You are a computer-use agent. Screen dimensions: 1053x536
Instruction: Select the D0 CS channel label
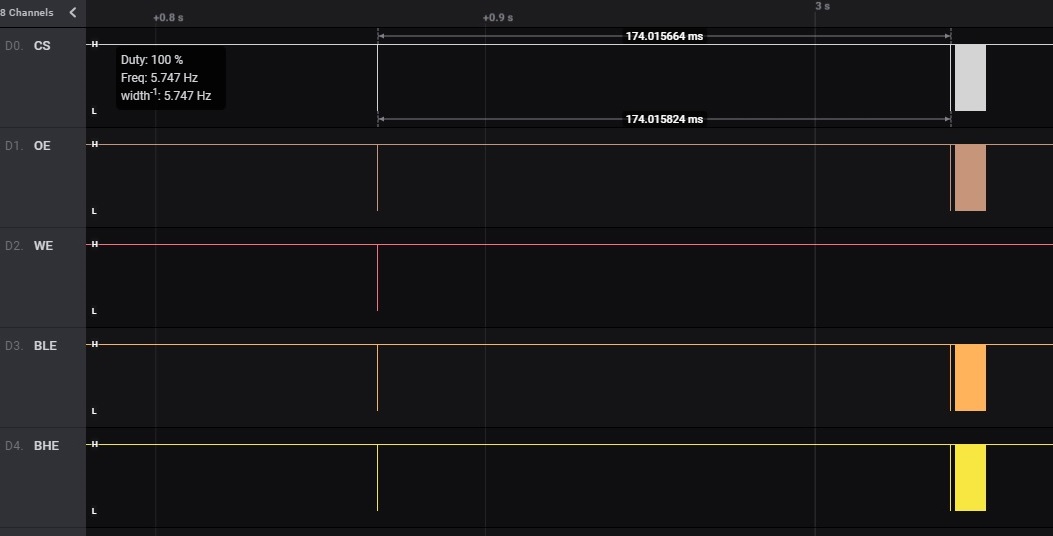[42, 46]
